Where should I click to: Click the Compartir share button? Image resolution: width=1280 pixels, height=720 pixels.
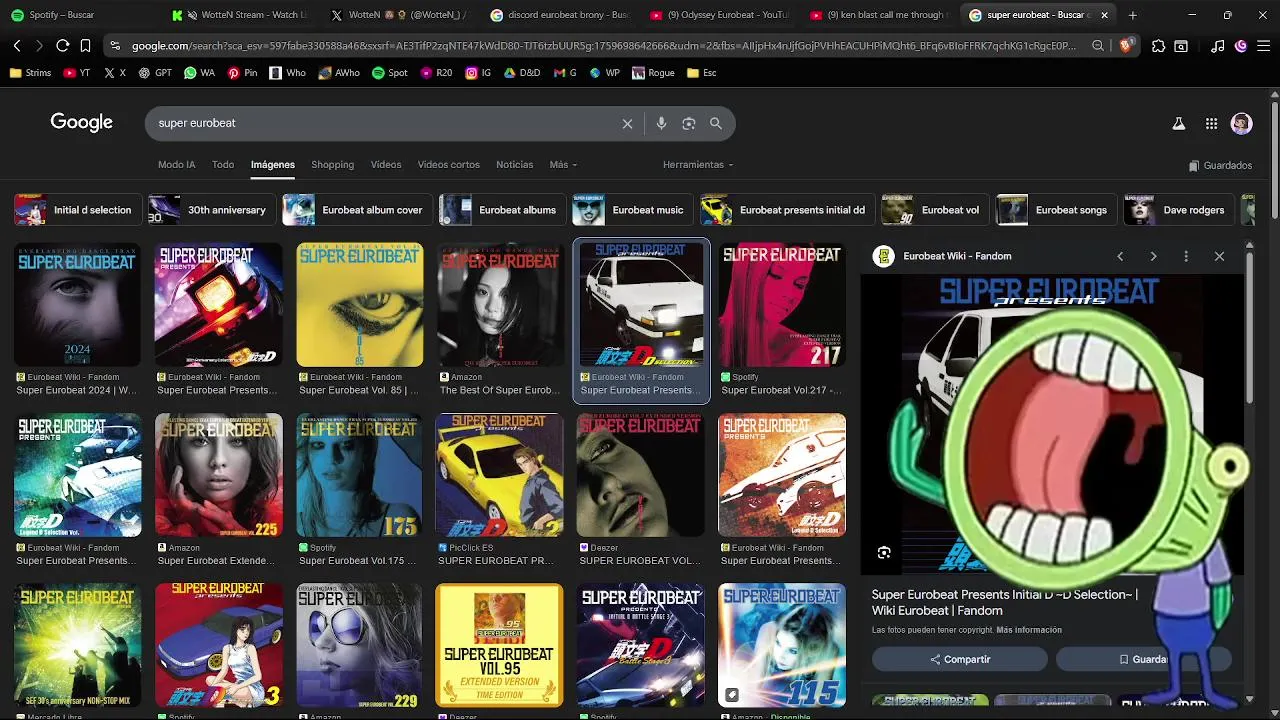click(960, 659)
